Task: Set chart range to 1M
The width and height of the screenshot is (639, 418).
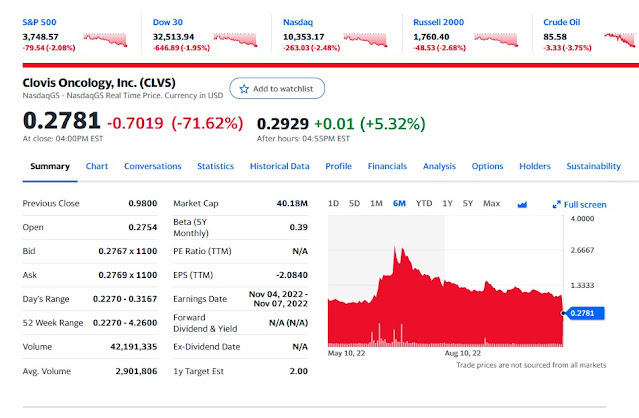Action: click(x=376, y=203)
